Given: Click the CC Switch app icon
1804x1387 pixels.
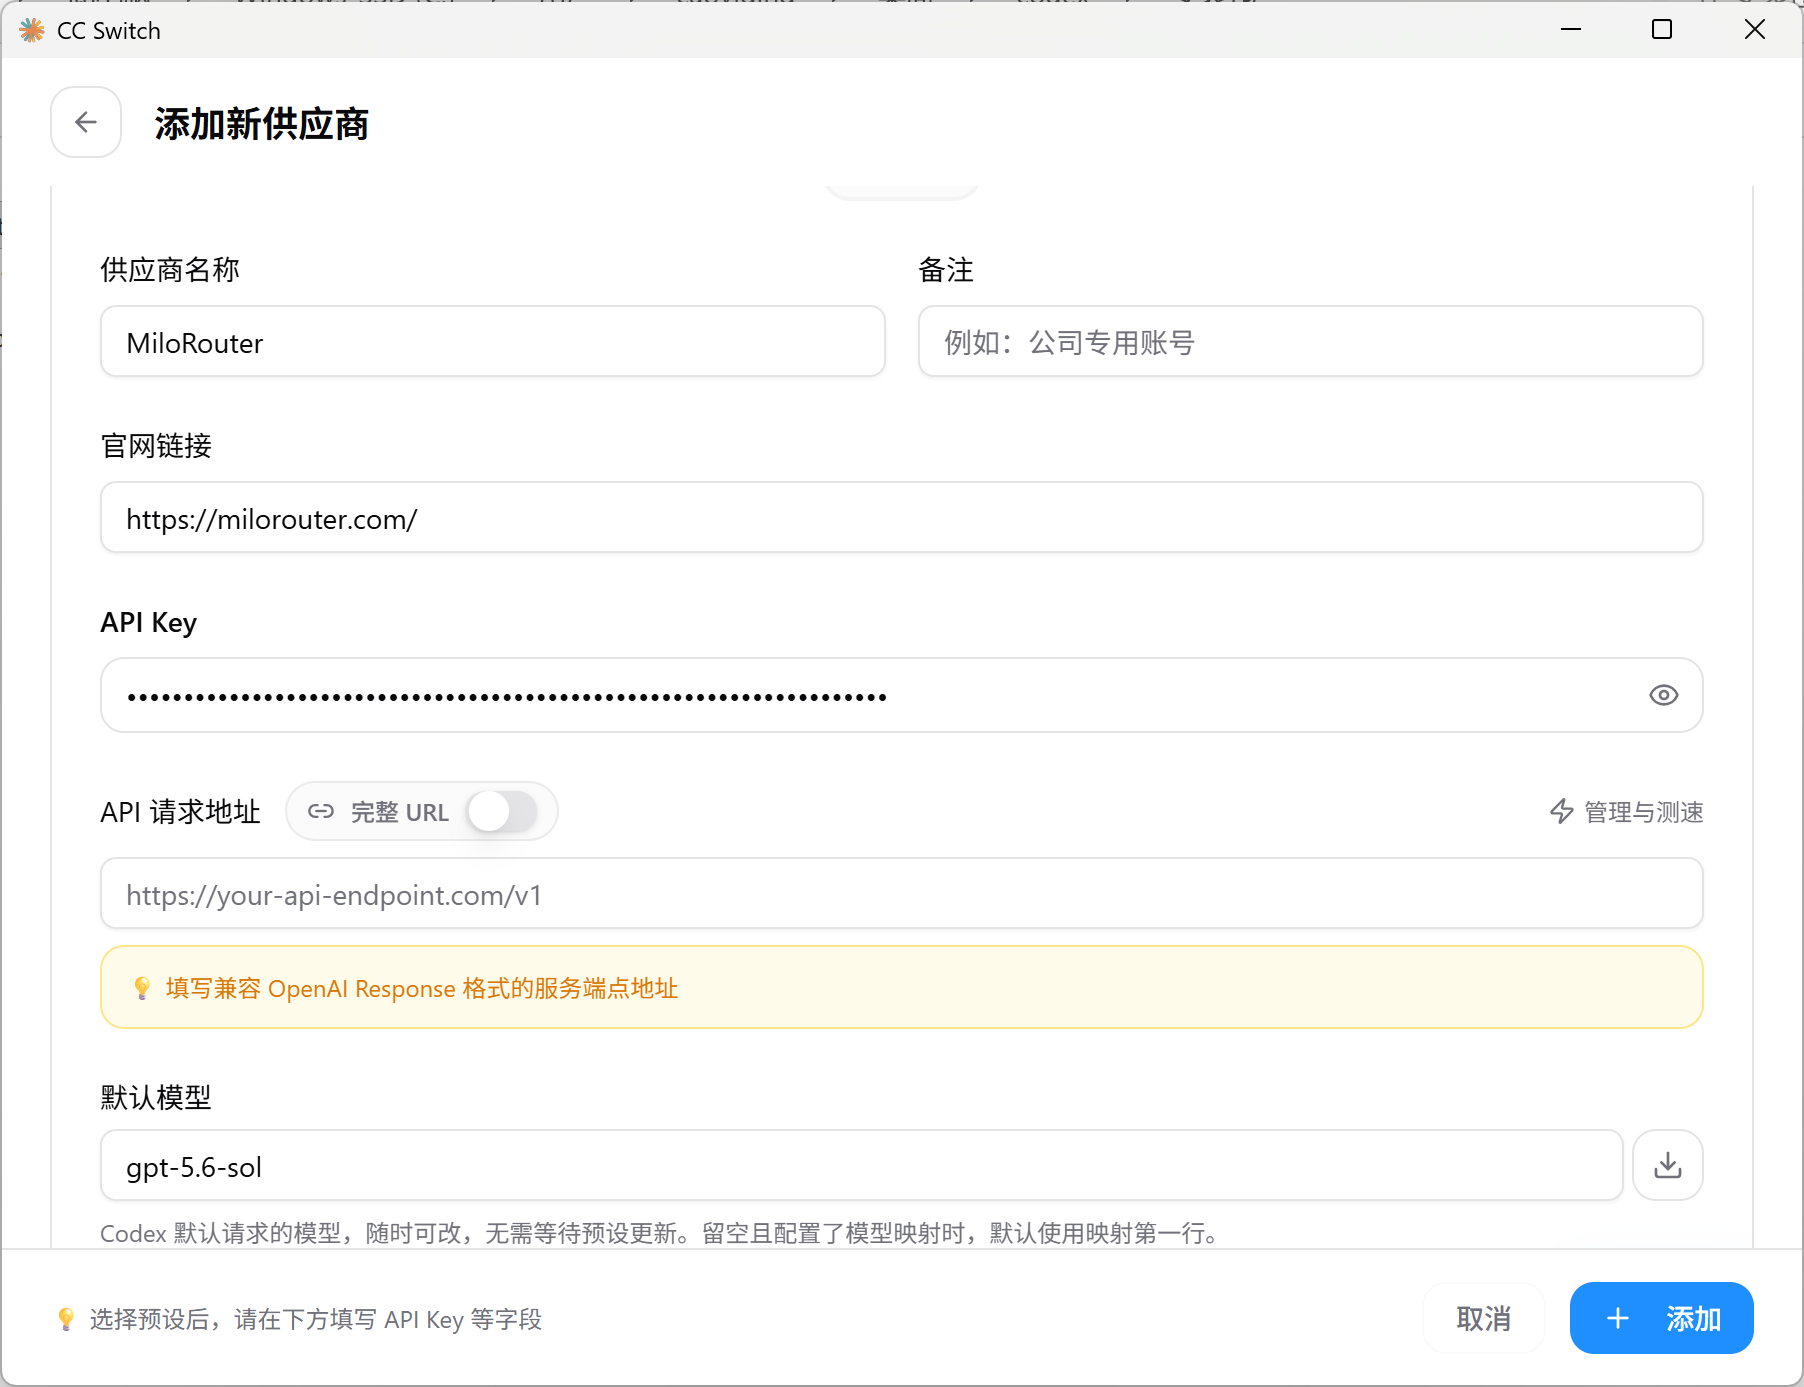Looking at the screenshot, I should (32, 30).
